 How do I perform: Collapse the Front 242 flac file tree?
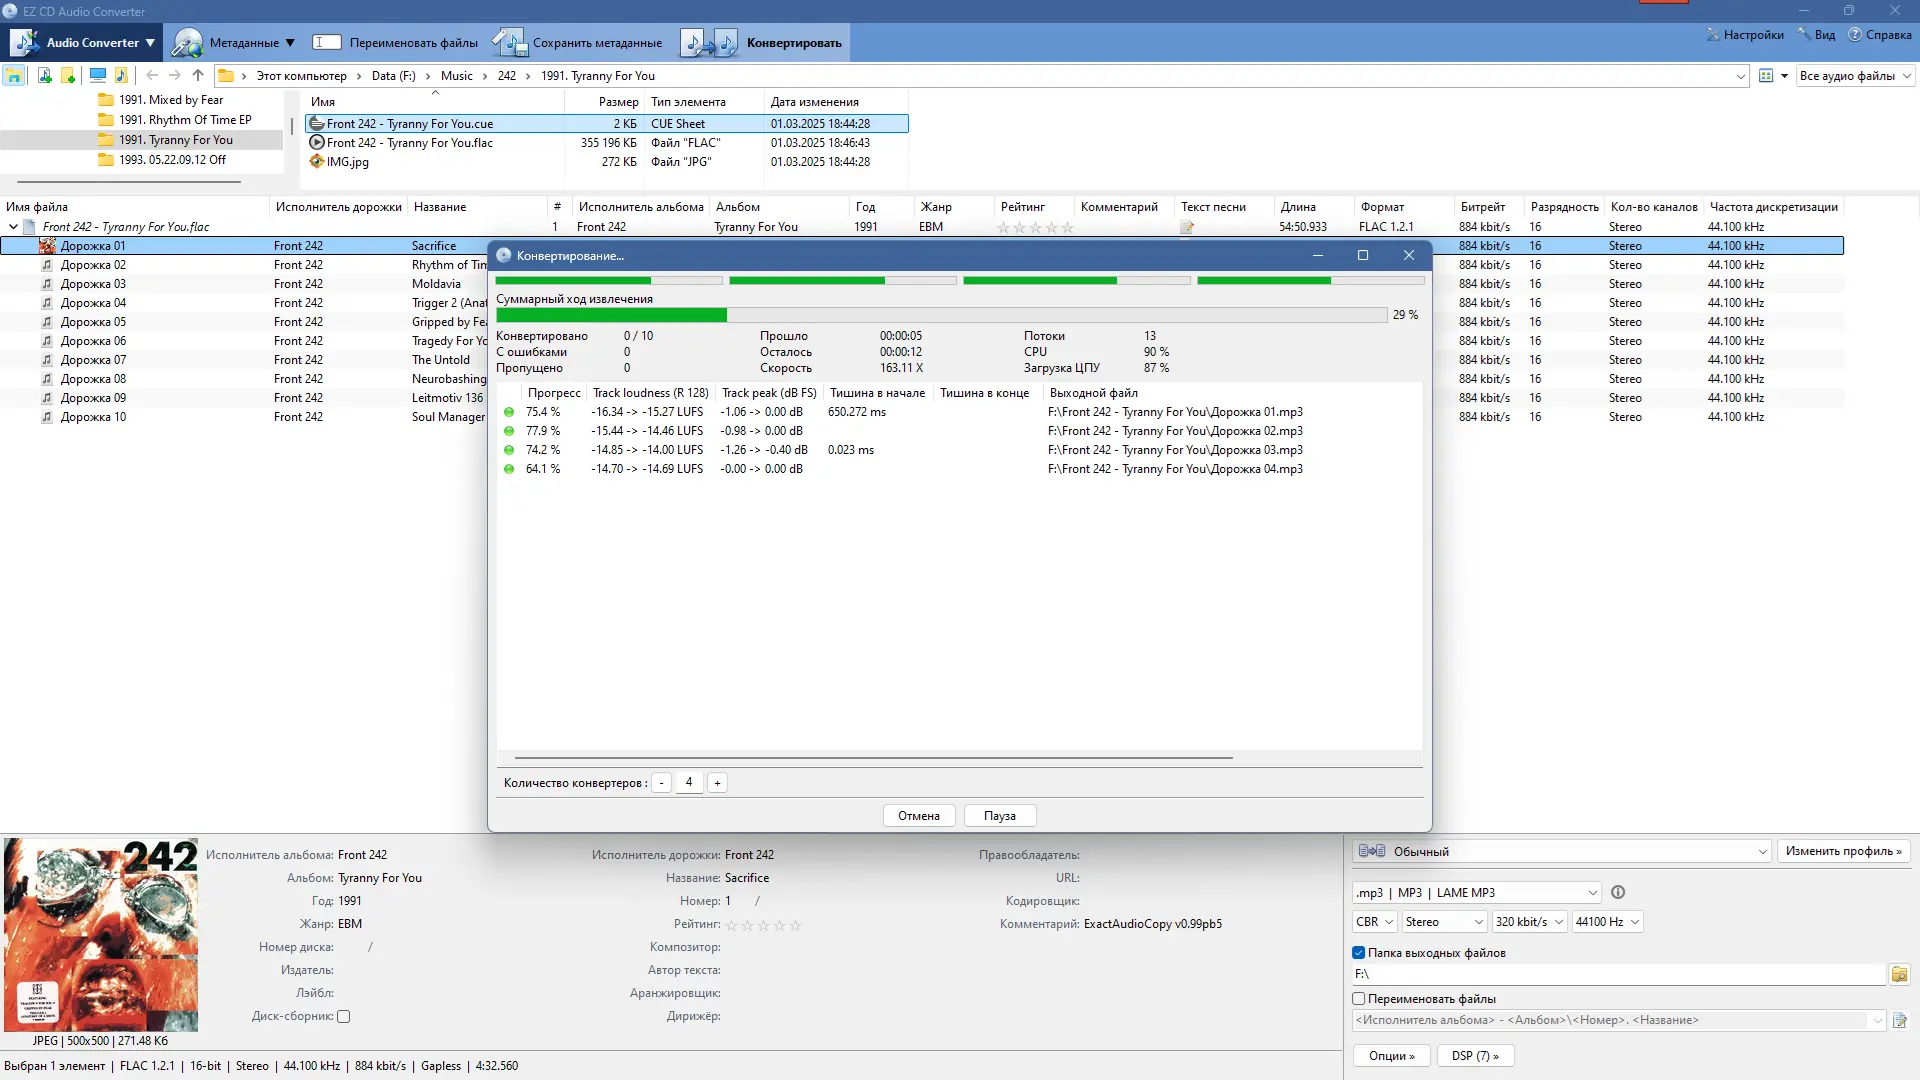[x=13, y=227]
